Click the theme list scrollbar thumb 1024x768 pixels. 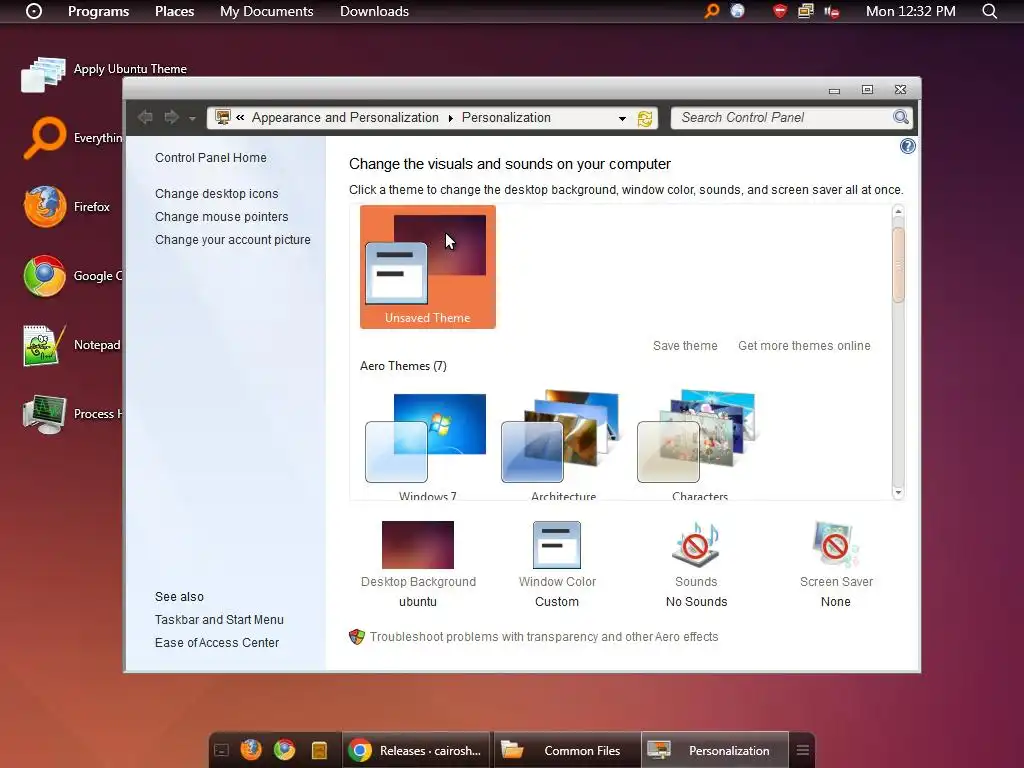point(898,264)
